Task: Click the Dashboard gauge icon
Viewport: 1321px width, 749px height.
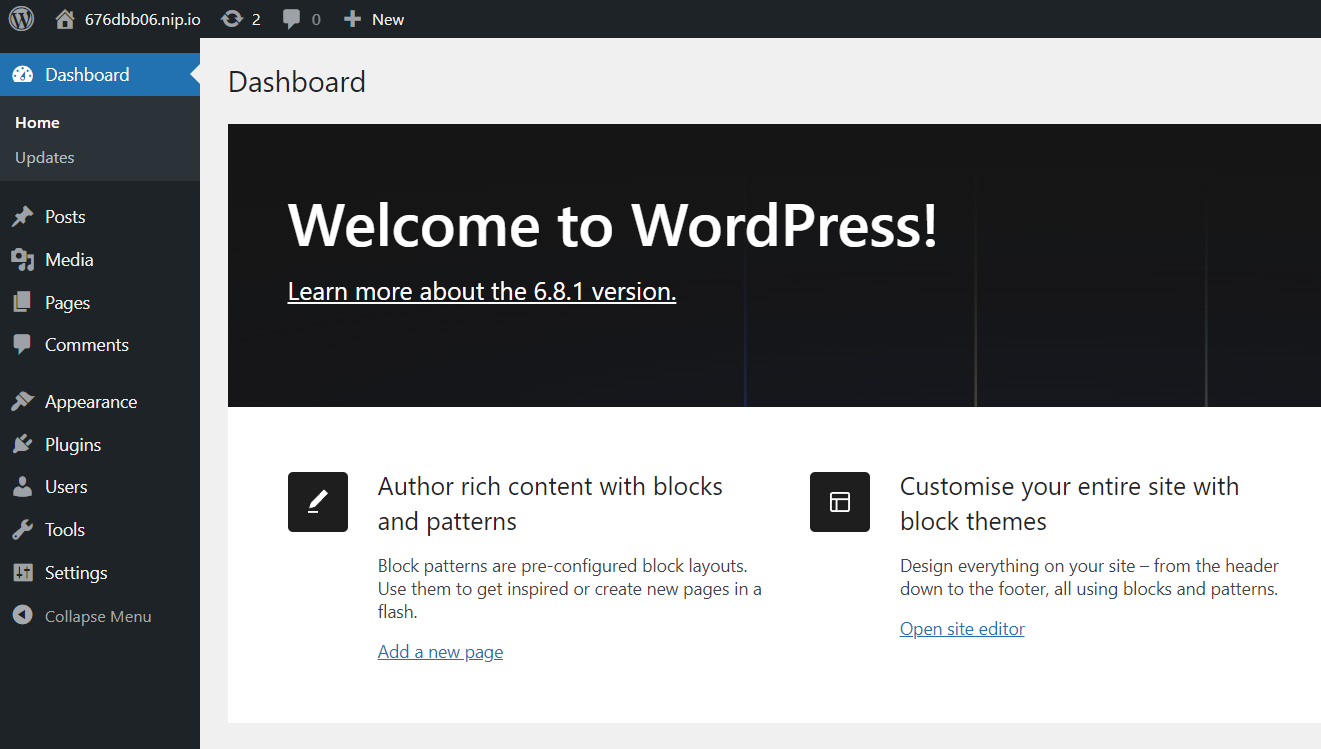Action: point(22,75)
